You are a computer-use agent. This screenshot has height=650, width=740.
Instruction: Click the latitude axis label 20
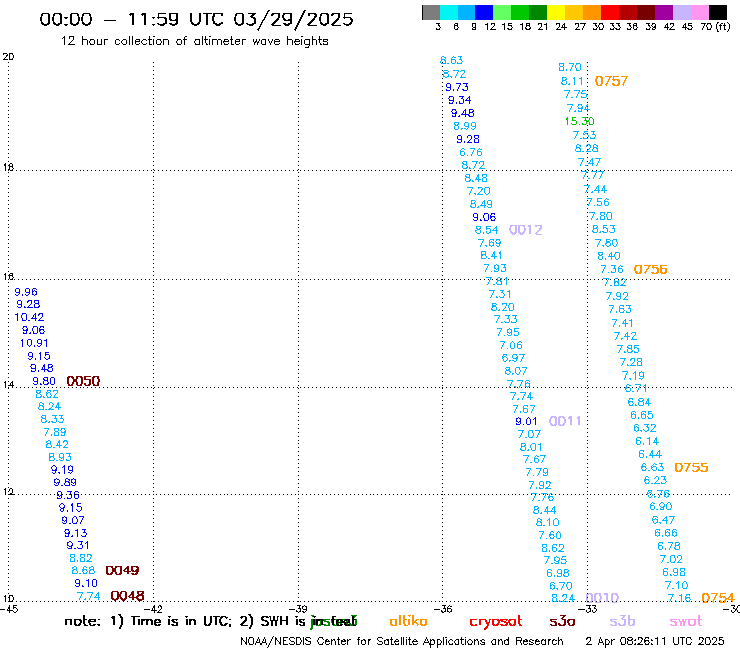(x=8, y=57)
